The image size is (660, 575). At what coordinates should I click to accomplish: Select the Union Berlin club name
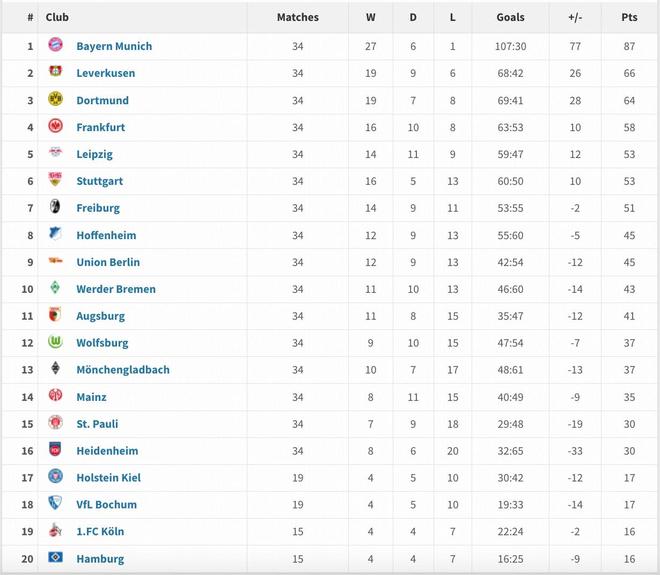(108, 262)
